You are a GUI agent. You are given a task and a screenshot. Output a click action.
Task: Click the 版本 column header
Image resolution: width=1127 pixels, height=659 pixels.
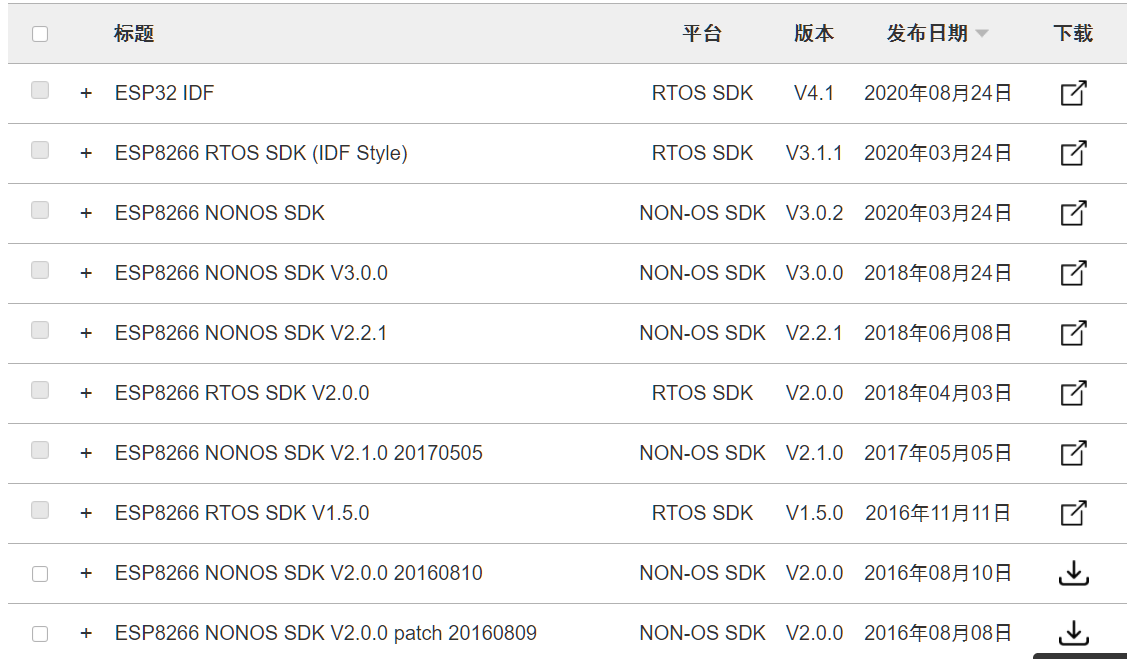point(813,32)
